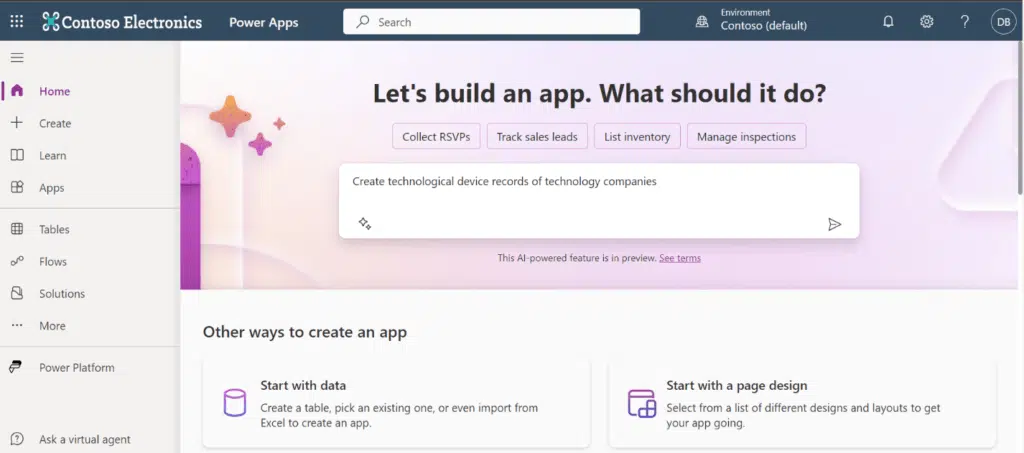Open the Environment Contoso (default) picker
This screenshot has width=1024, height=453.
pos(752,21)
